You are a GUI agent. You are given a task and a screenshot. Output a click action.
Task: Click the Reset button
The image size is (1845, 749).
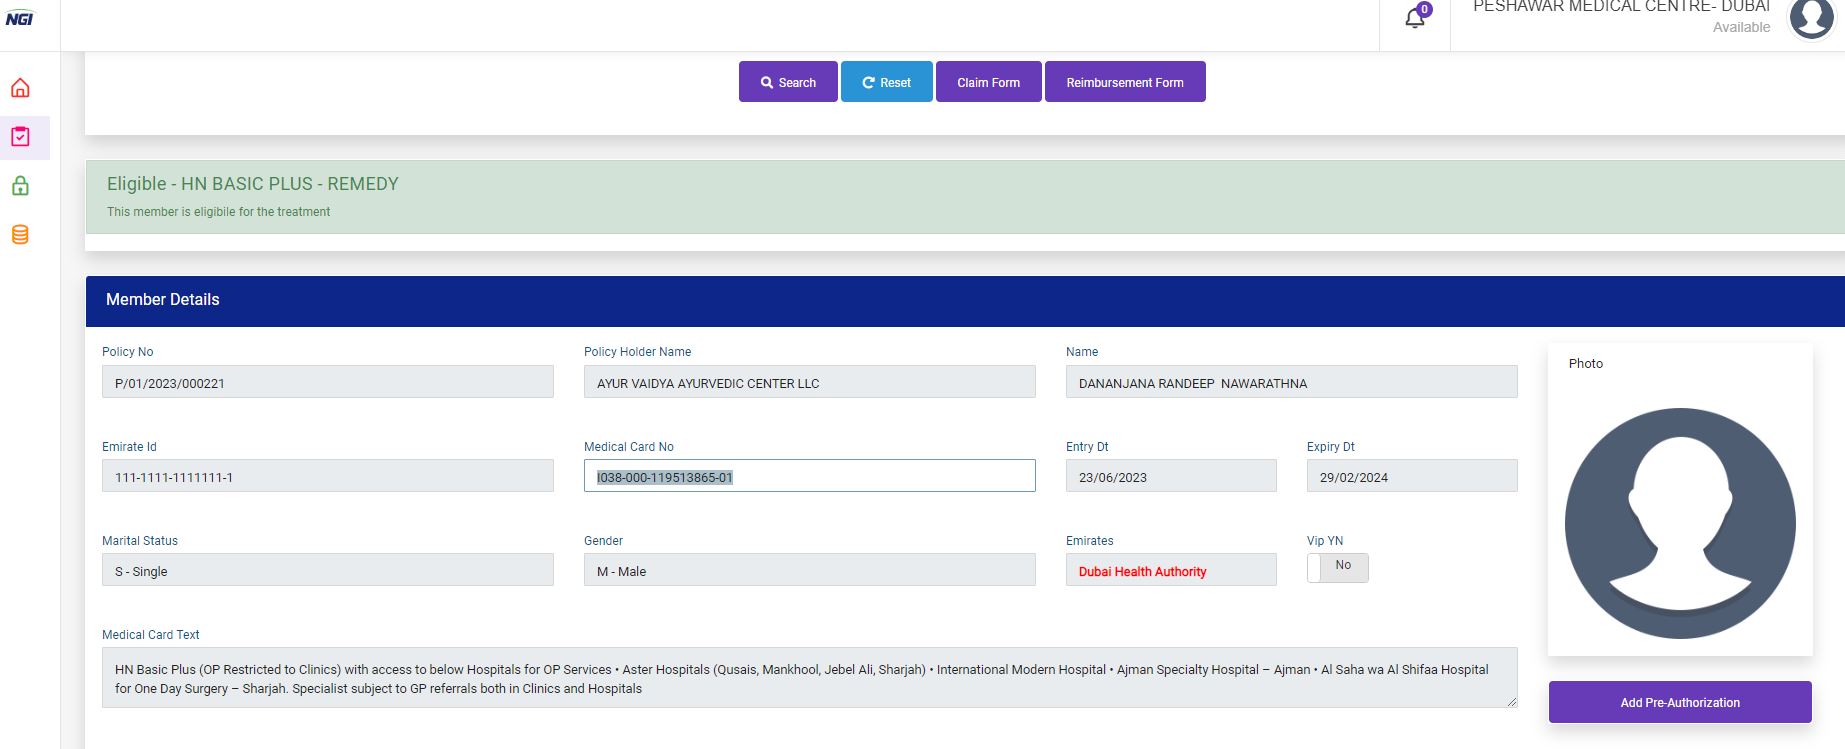tap(886, 82)
